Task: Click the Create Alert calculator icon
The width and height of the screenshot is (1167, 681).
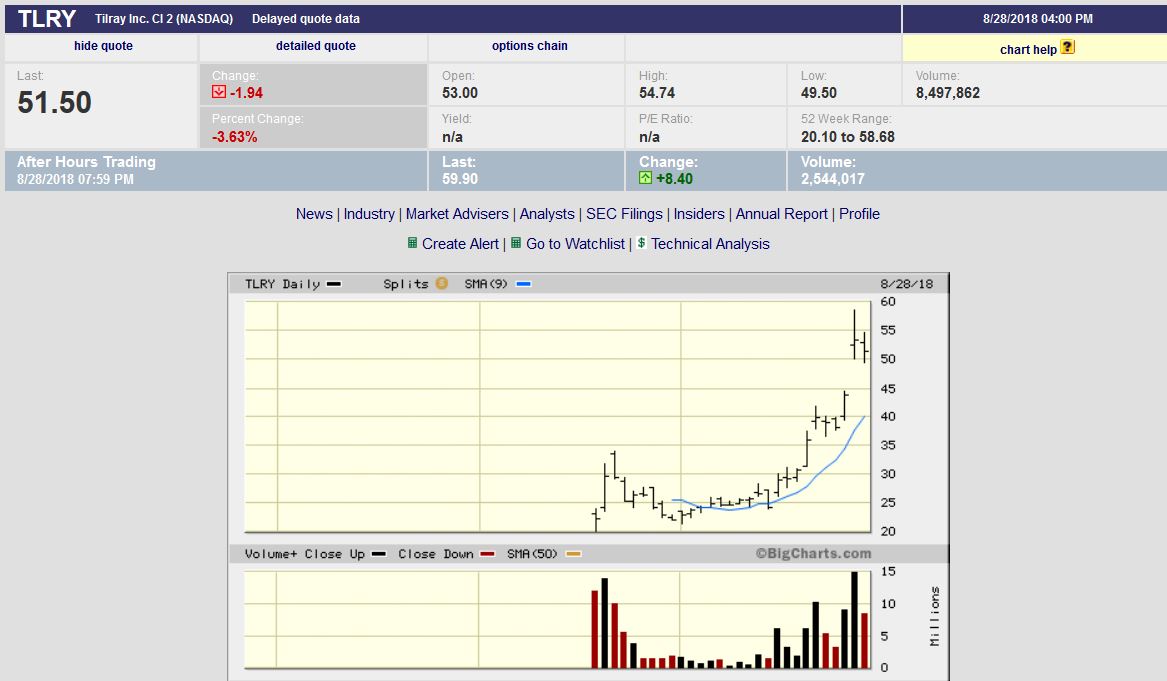Action: [x=412, y=243]
